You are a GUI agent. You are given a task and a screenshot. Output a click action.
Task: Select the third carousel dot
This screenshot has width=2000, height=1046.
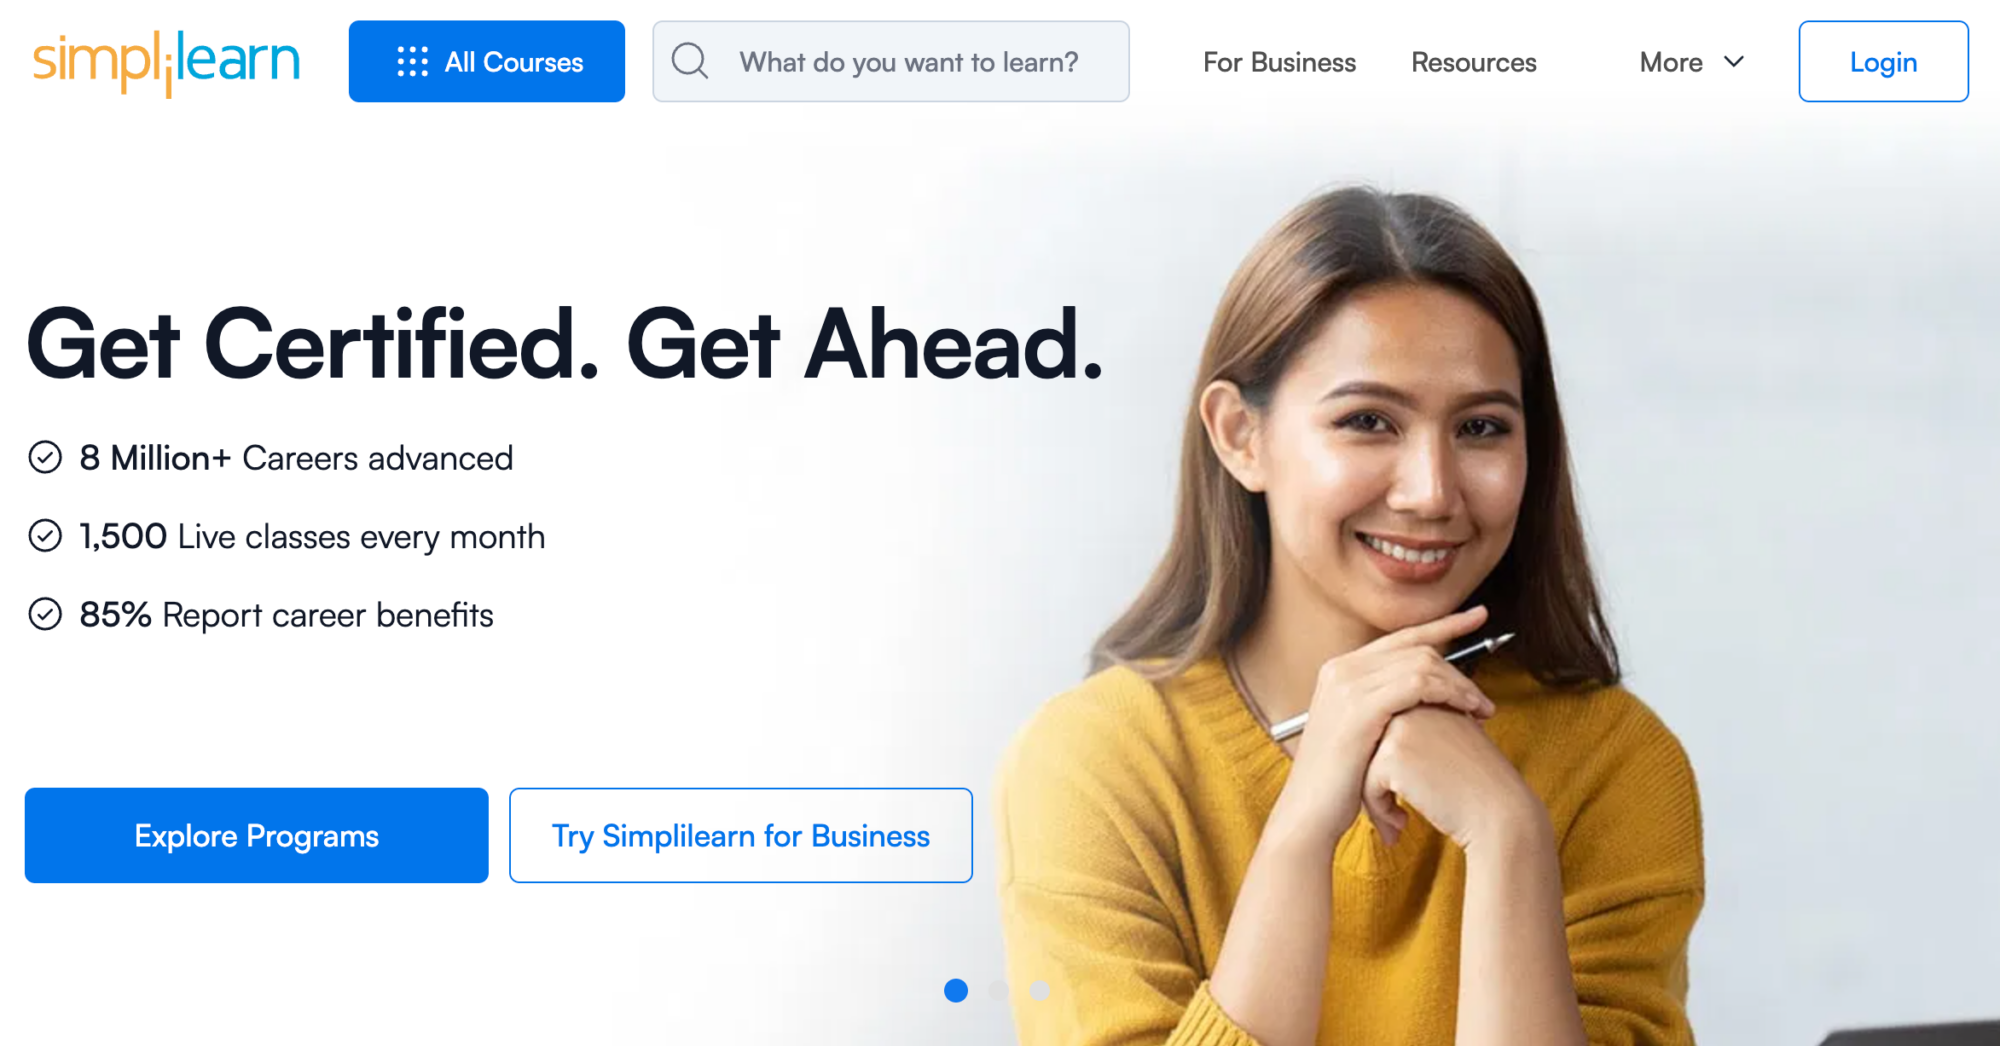tap(1040, 990)
